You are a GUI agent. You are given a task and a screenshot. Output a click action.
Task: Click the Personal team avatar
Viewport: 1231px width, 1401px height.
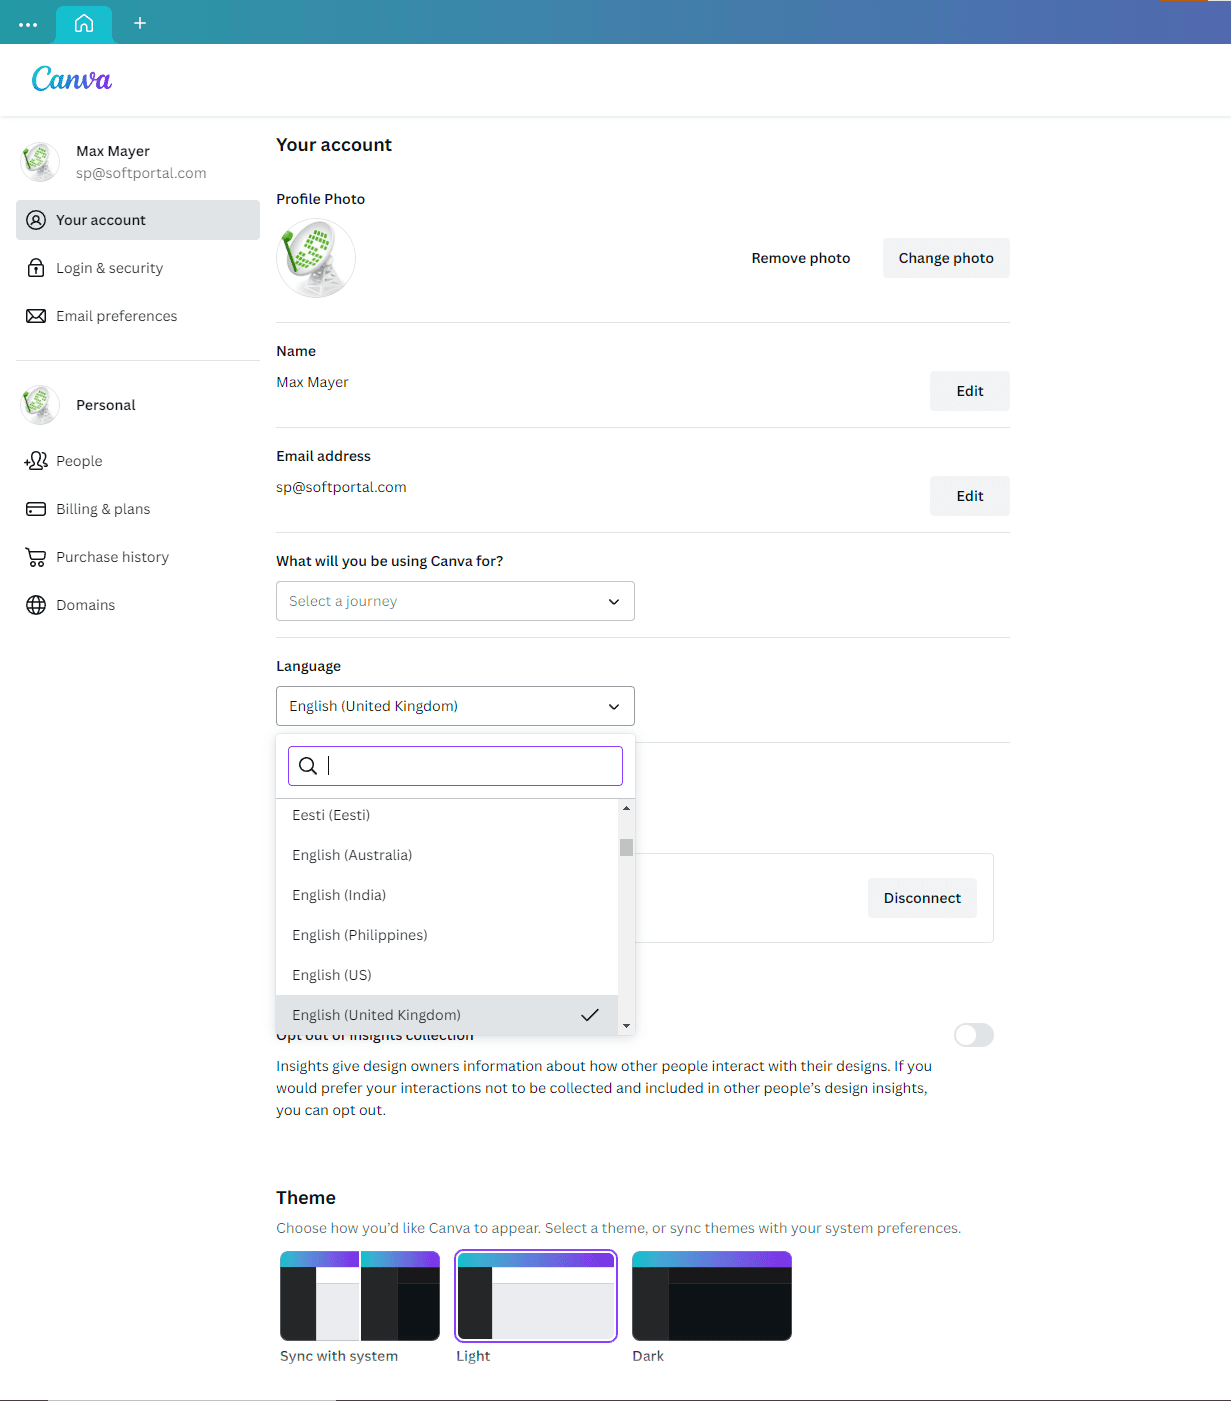point(40,405)
